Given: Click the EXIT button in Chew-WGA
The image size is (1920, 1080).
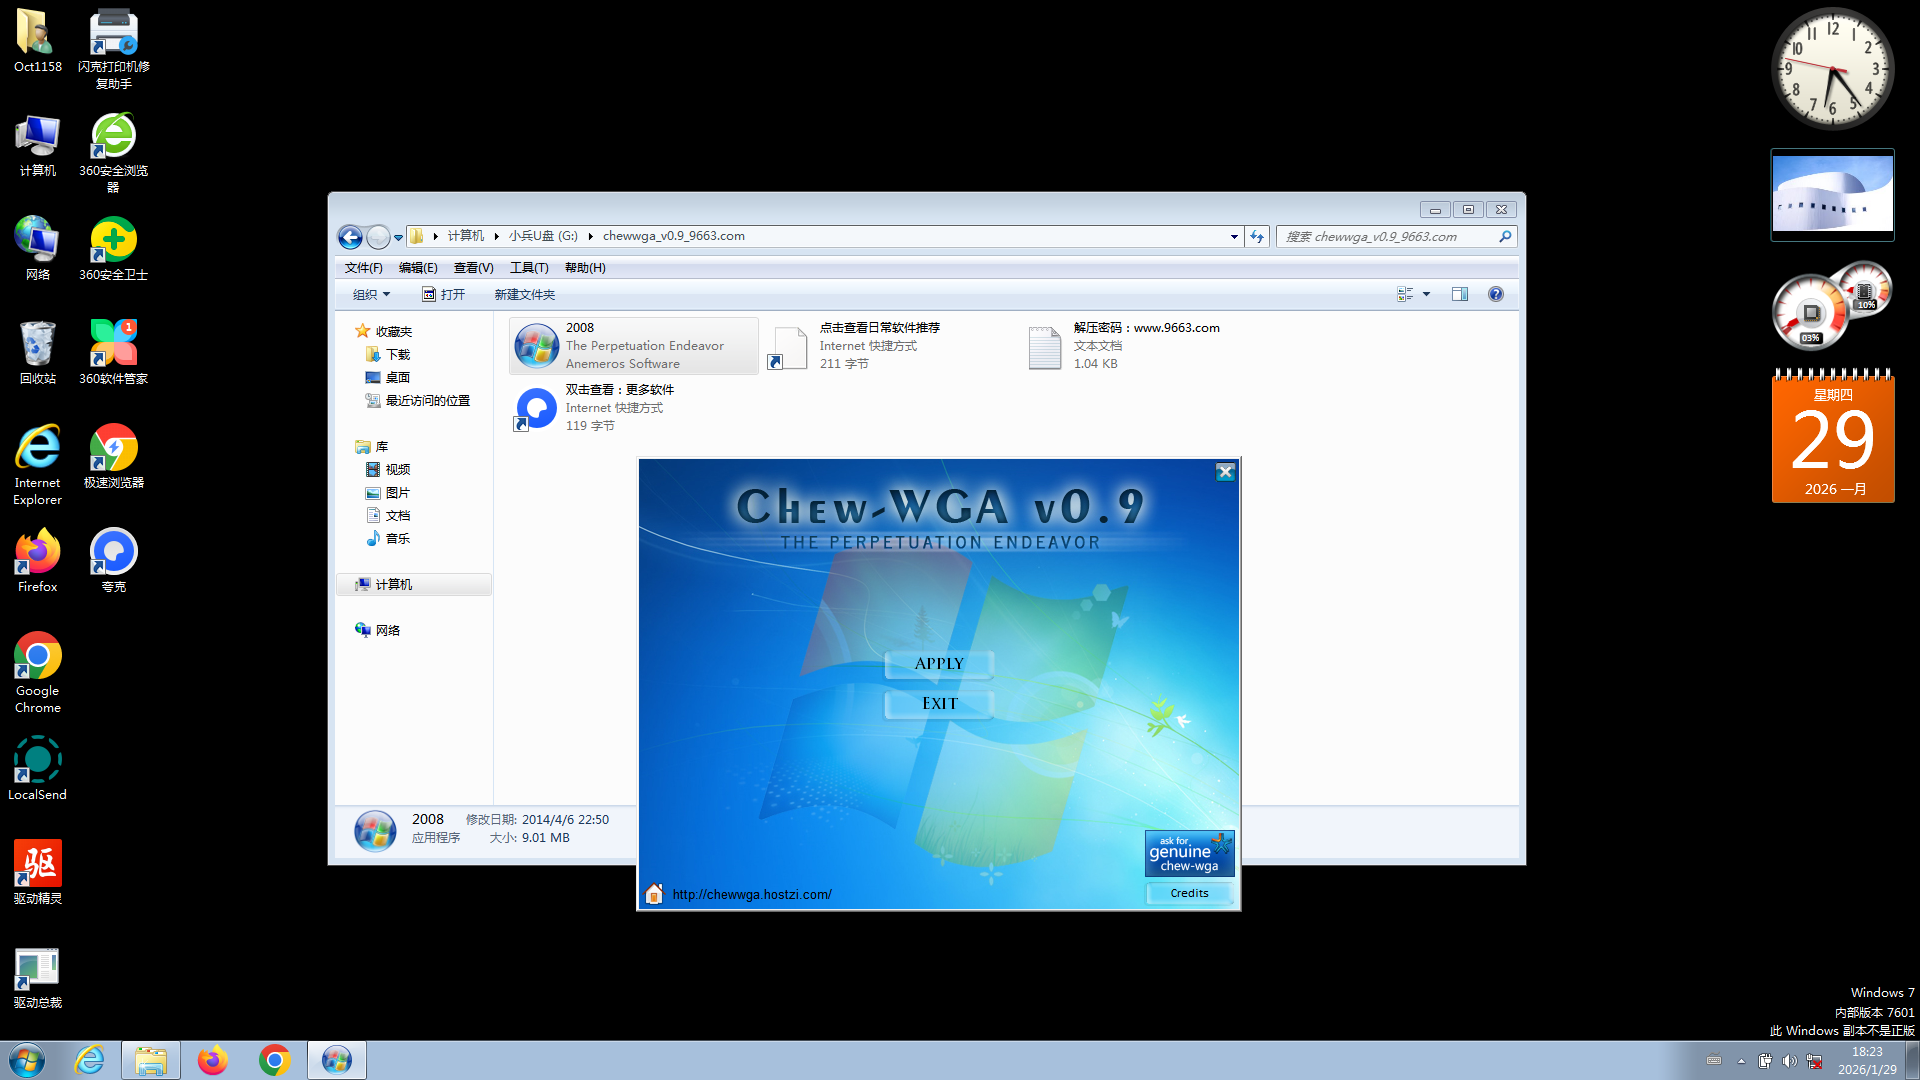Looking at the screenshot, I should coord(939,704).
